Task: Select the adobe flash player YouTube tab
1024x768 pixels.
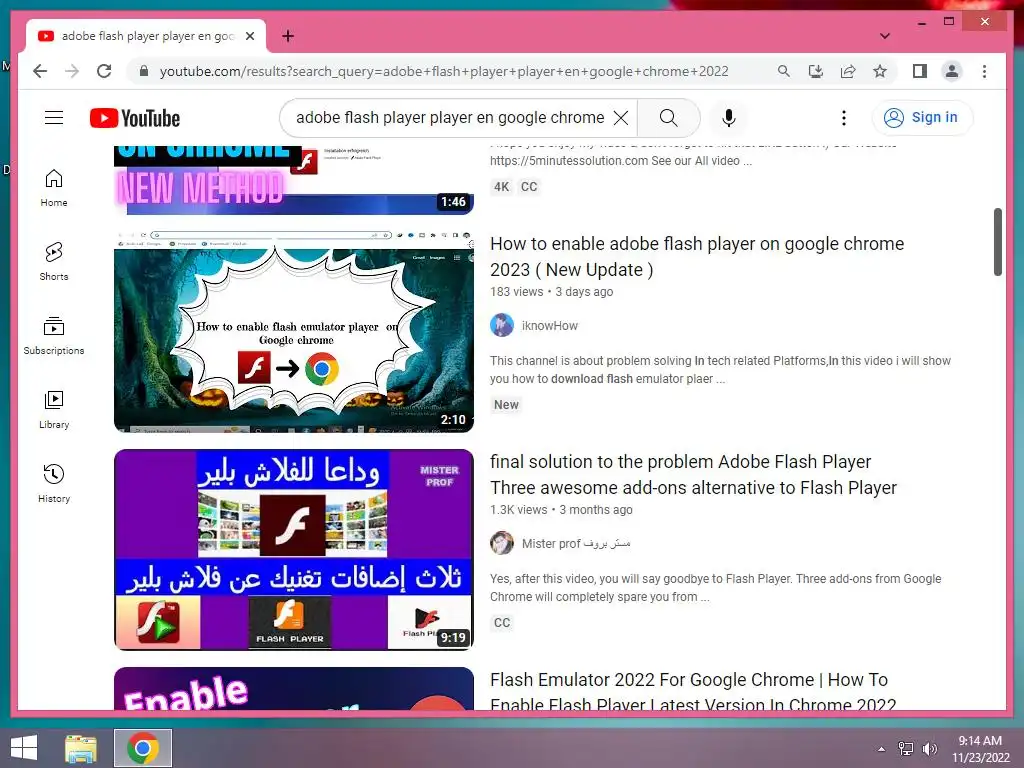Action: pyautogui.click(x=146, y=36)
